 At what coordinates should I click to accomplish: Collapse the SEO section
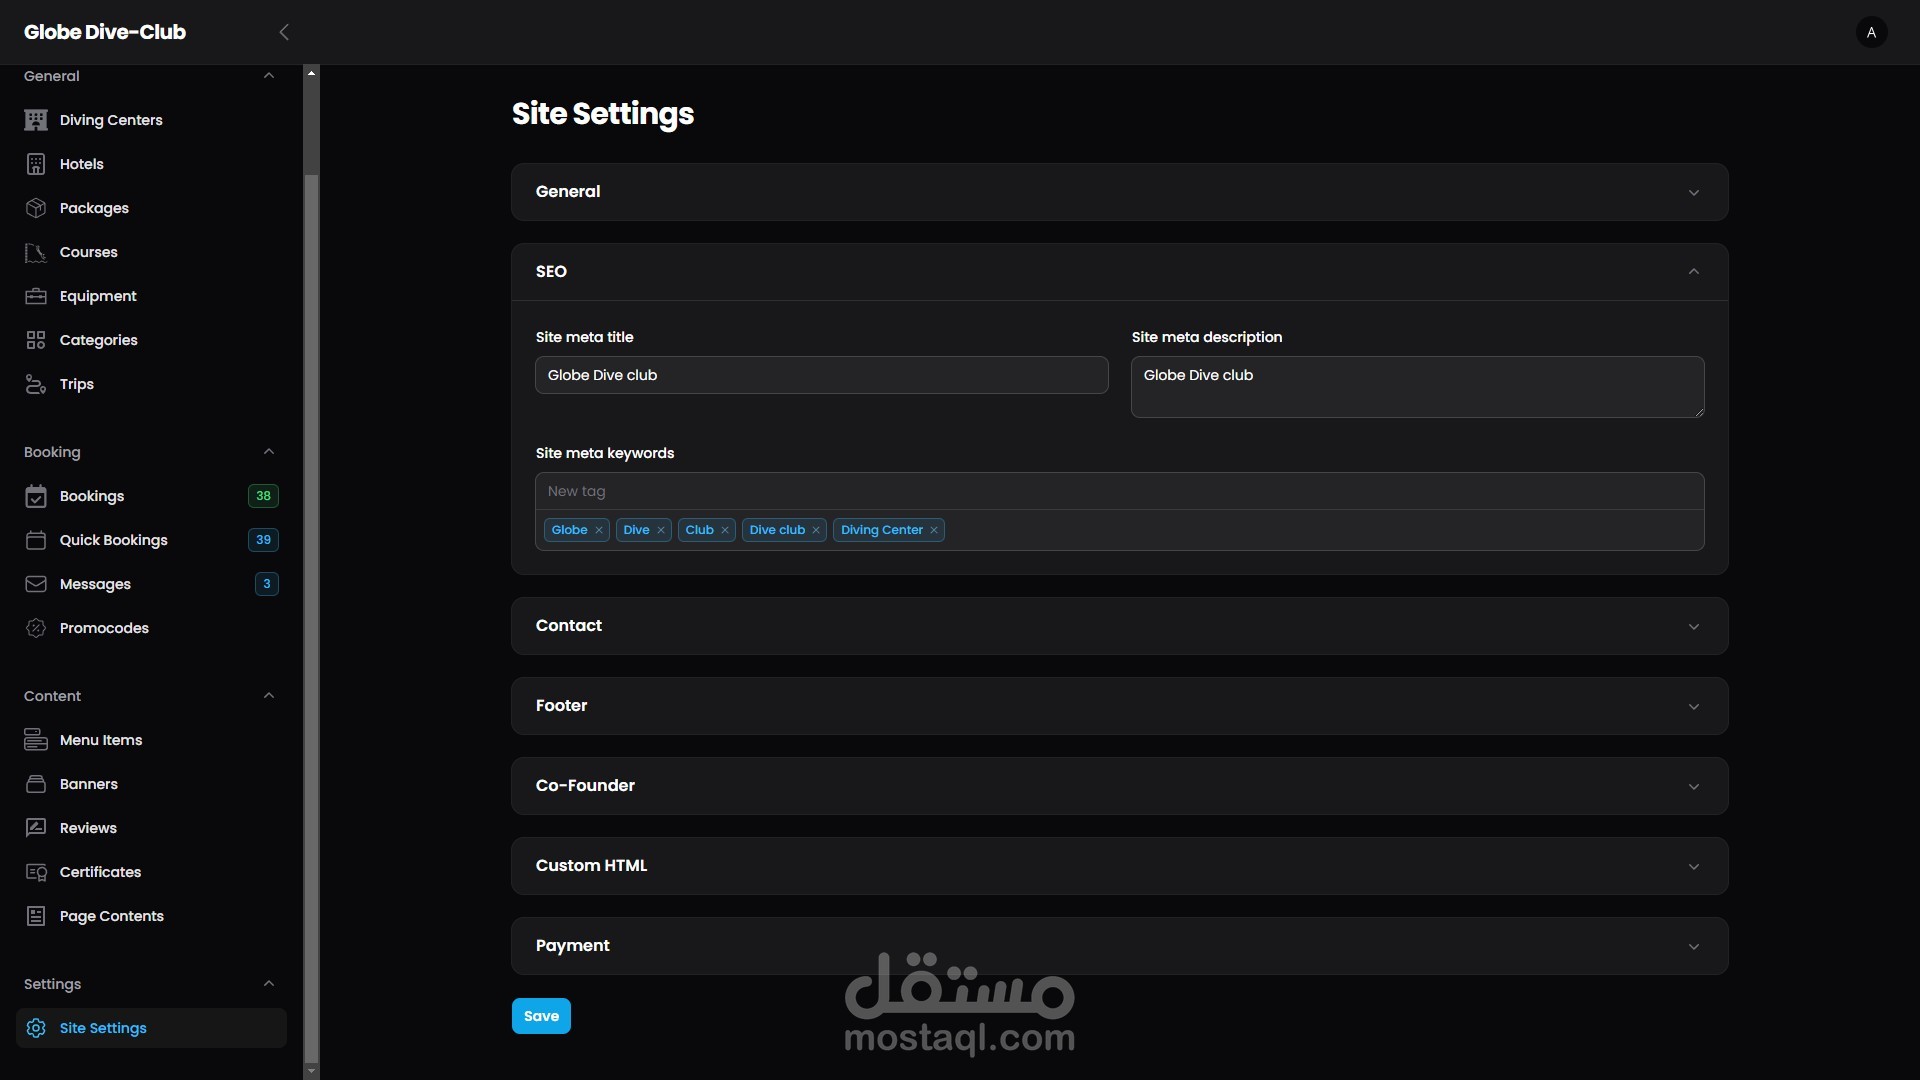click(x=1693, y=272)
